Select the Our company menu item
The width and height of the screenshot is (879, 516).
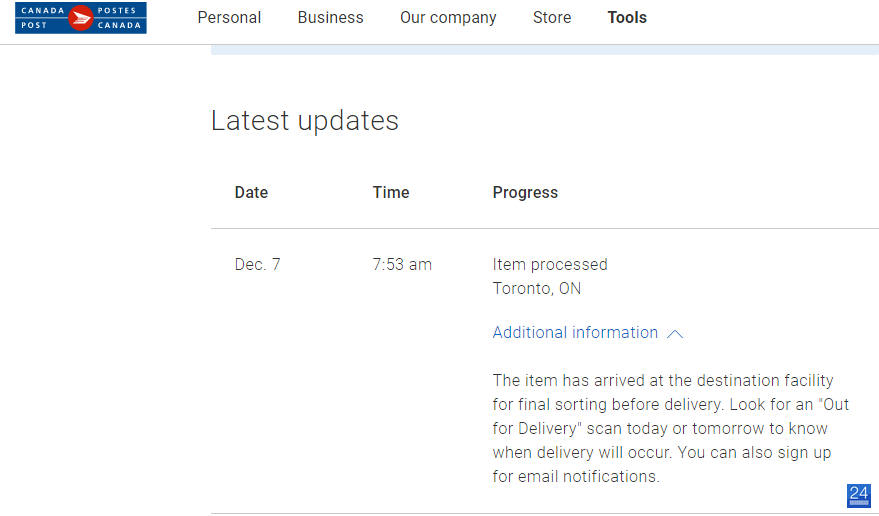(448, 18)
